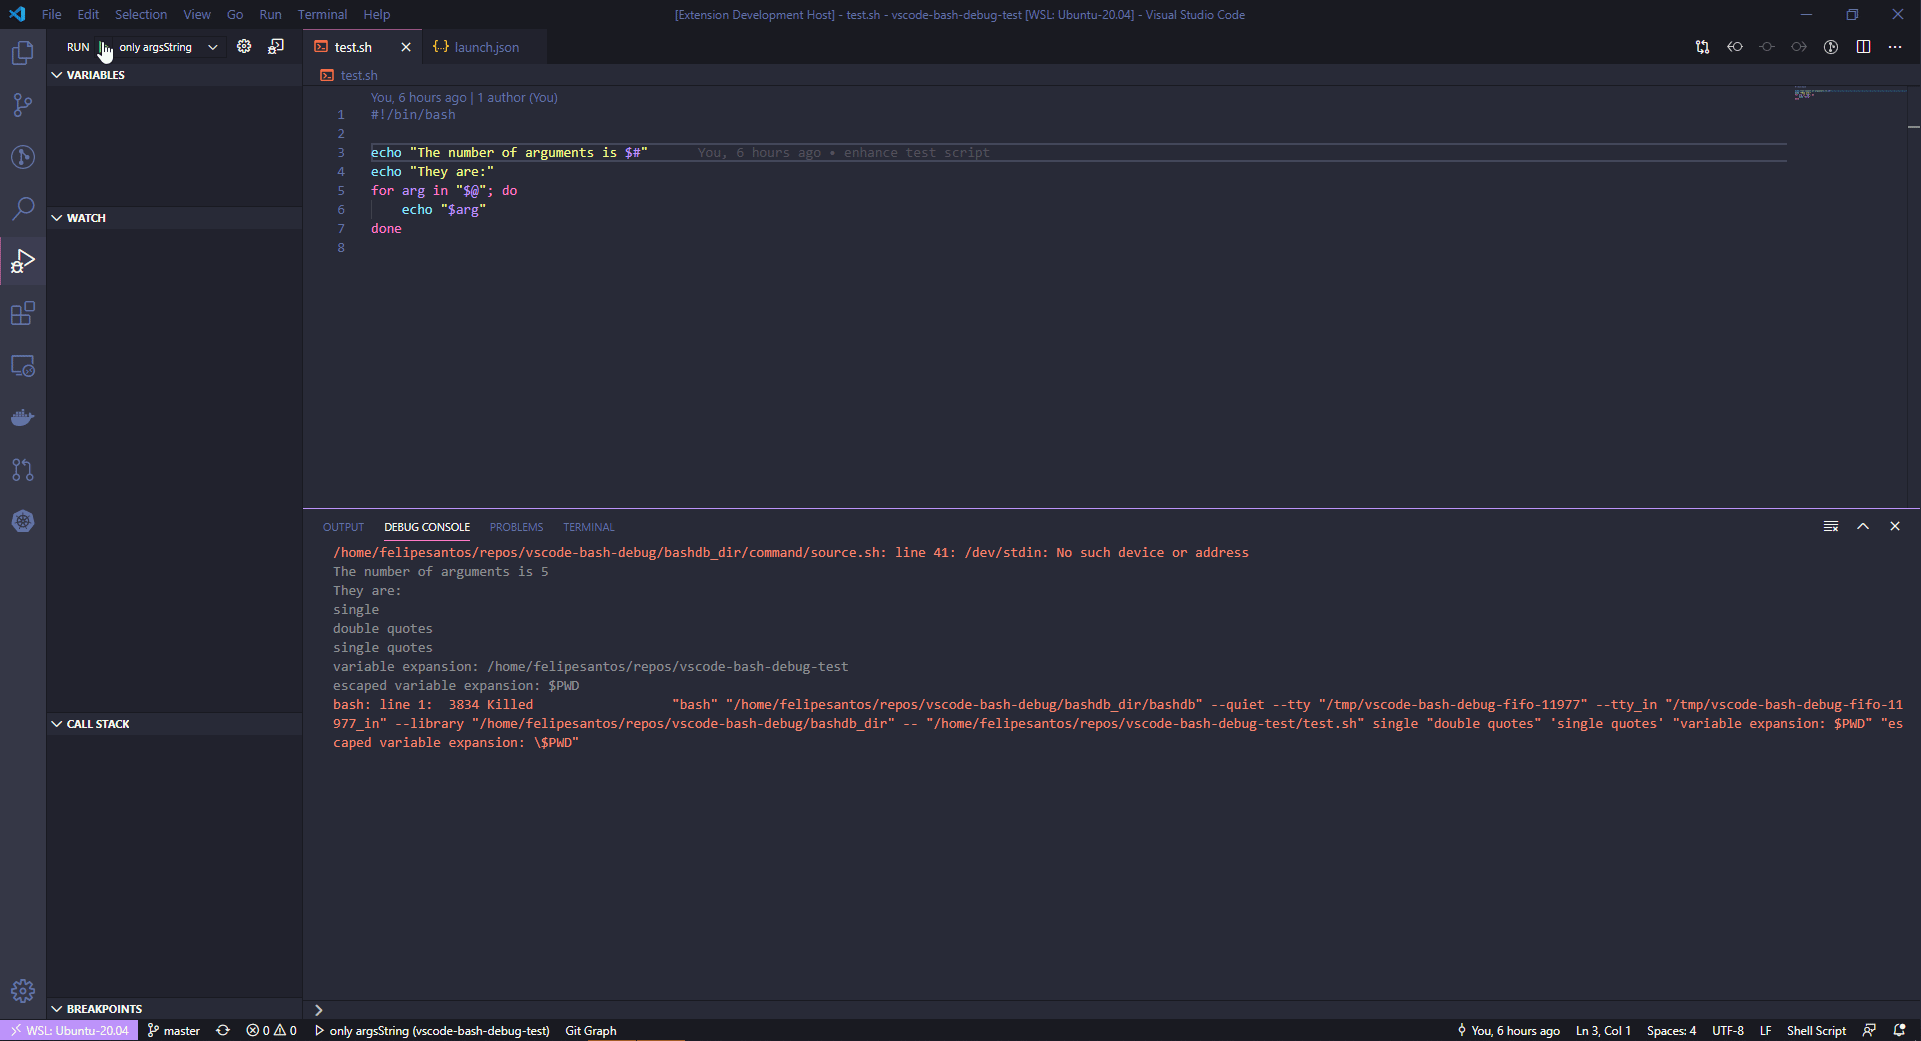Screen dimensions: 1921x1041
Task: Open feedback icon in status bar
Action: (x=1869, y=1030)
